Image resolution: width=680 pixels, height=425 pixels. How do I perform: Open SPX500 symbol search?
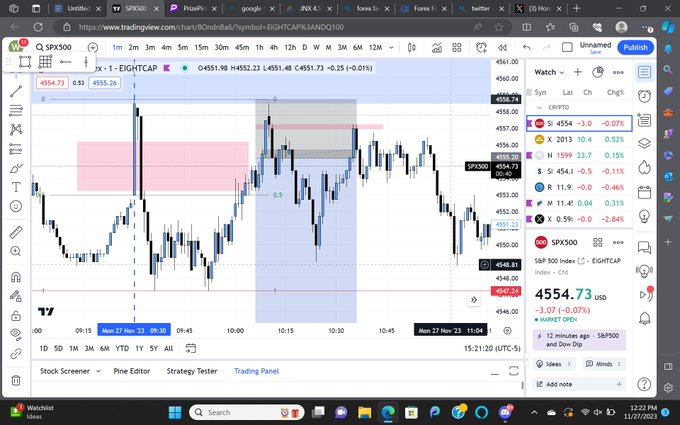54,47
